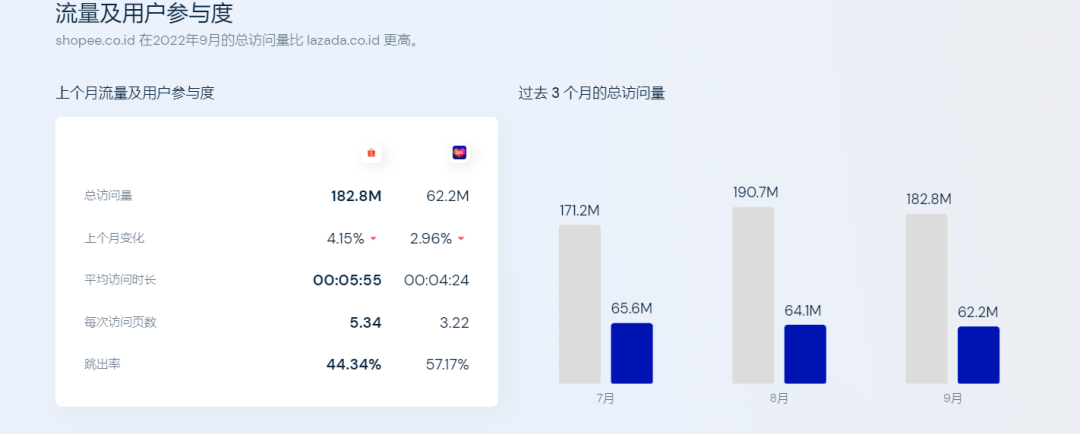Click the 9月 axis label

coord(953,399)
